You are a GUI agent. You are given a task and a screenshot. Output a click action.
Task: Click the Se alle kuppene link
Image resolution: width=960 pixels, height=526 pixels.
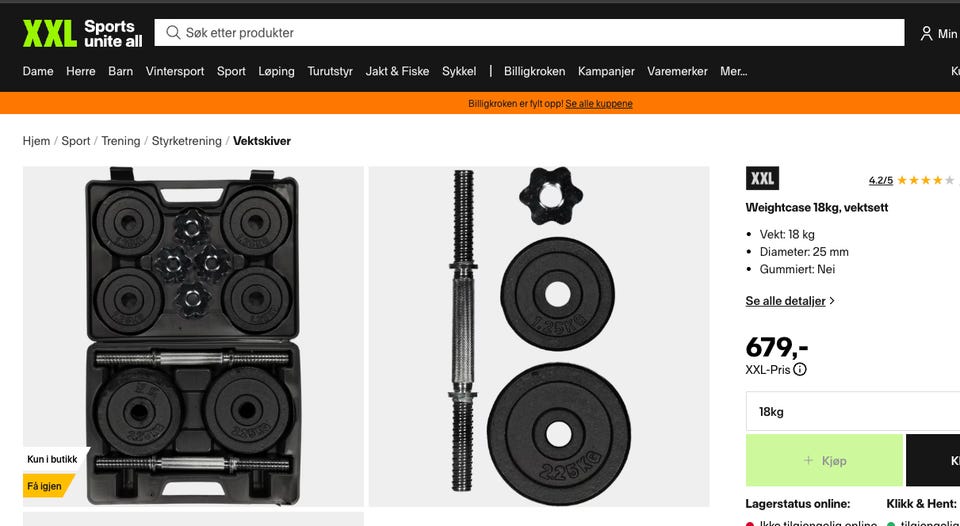[x=599, y=103]
